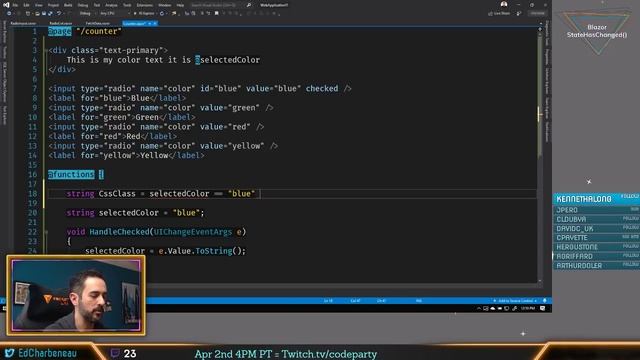Open the Edit menu
The height and width of the screenshot is (360, 640).
[x=27, y=5]
